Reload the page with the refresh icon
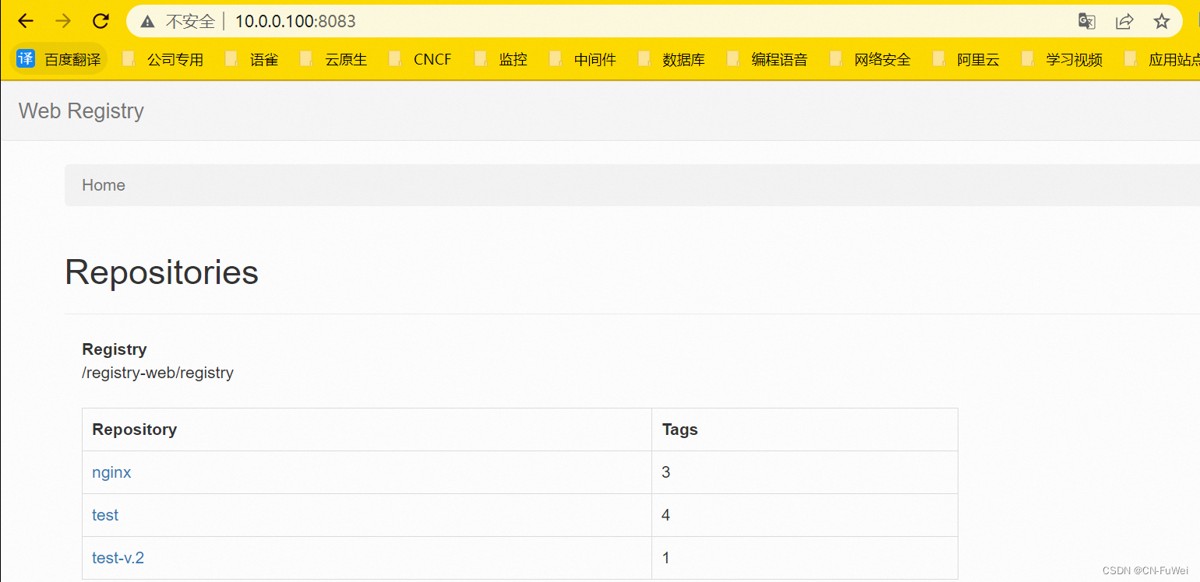The height and width of the screenshot is (582, 1200). 100,21
